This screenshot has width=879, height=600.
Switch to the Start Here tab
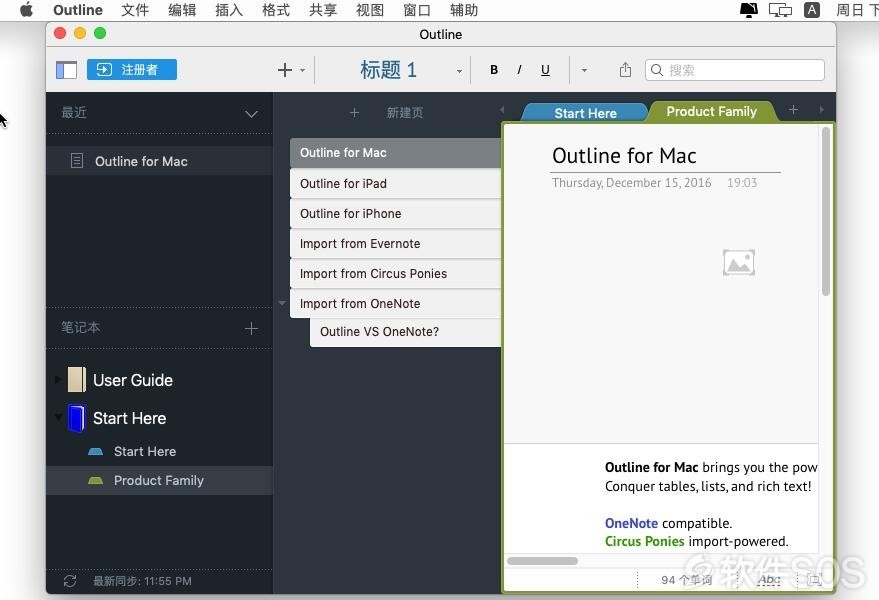click(x=585, y=113)
